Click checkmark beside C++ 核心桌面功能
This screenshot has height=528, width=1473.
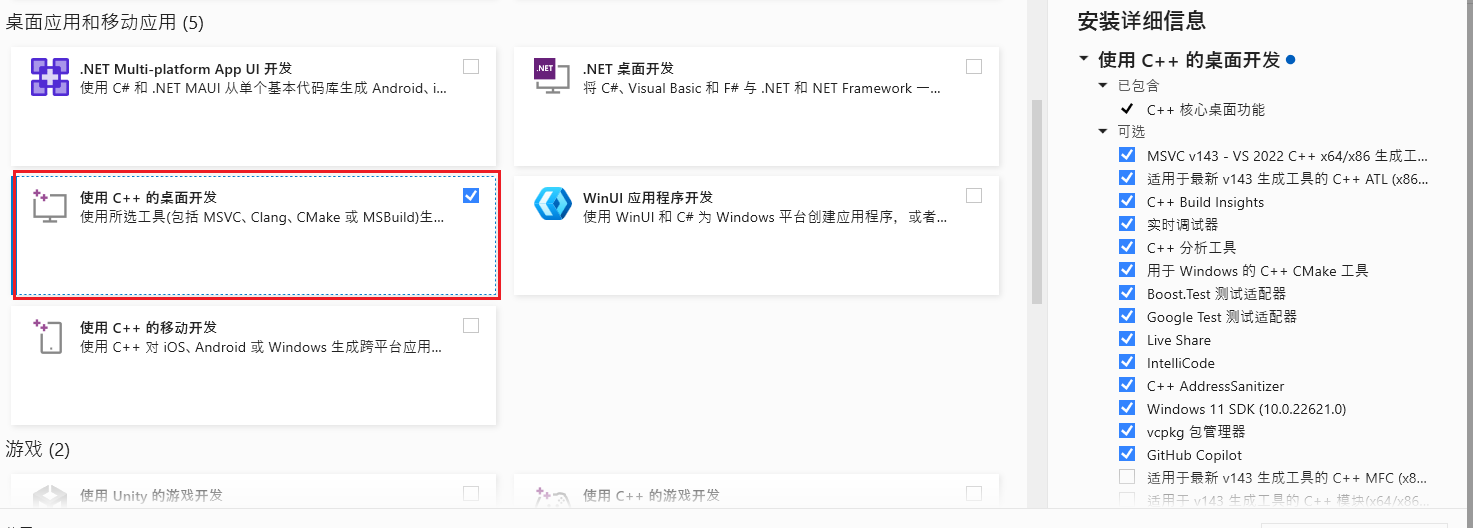1127,109
